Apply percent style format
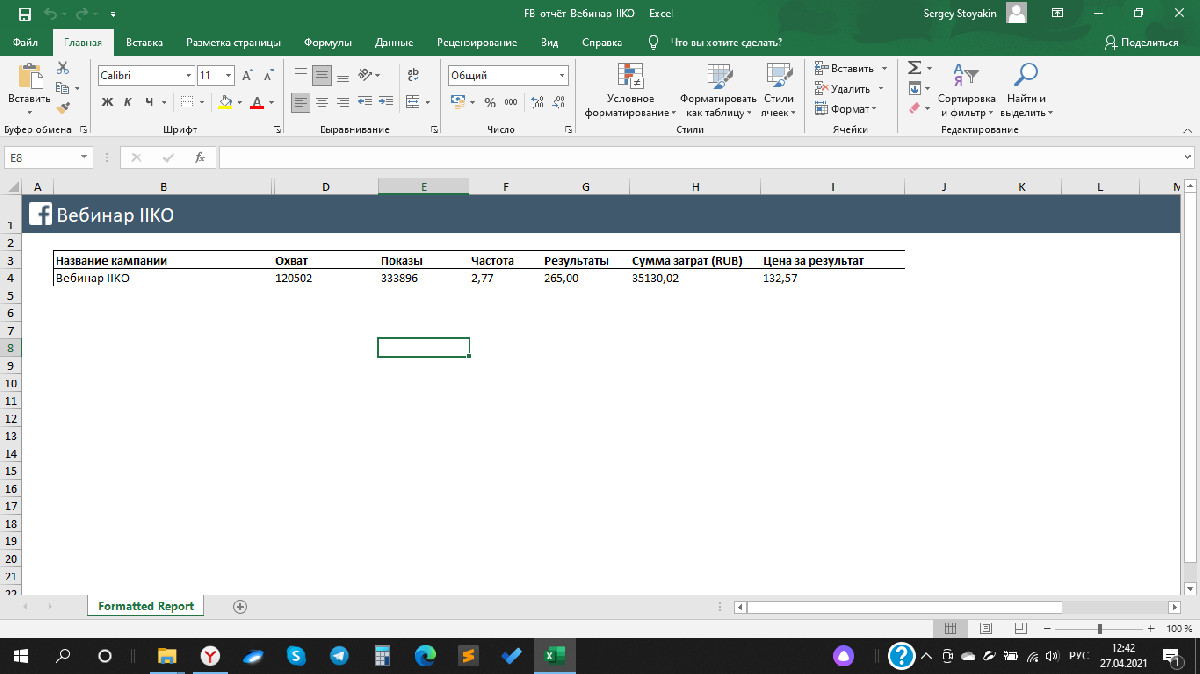Image resolution: width=1200 pixels, height=674 pixels. click(x=490, y=102)
